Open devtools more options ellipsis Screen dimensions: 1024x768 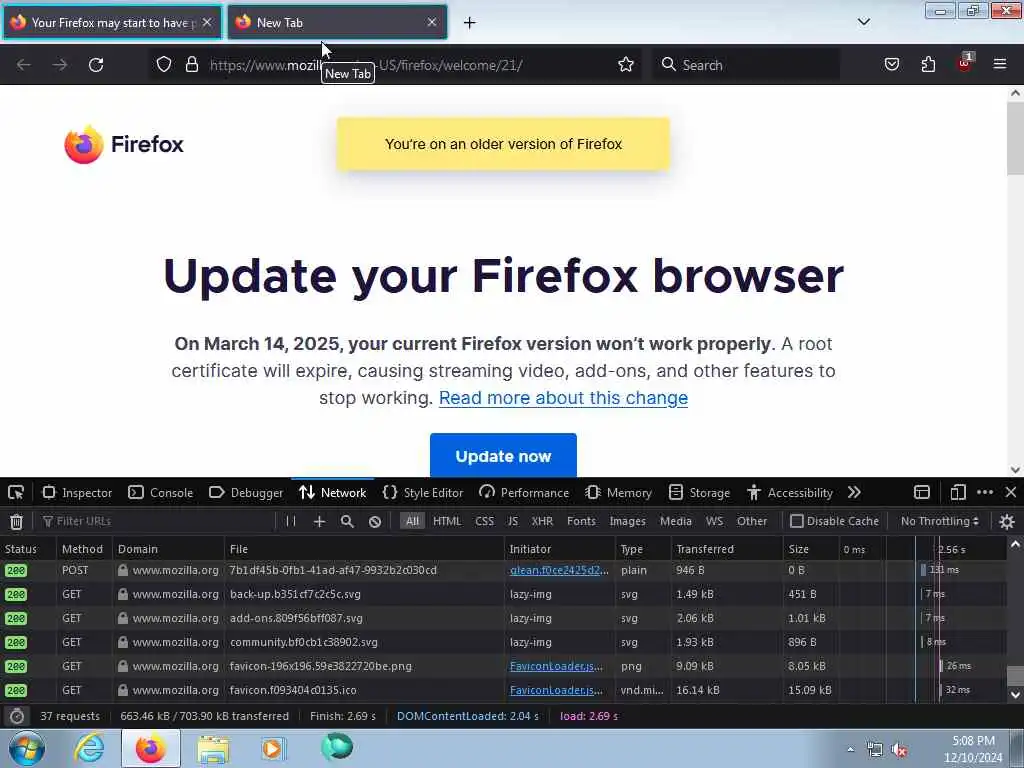pos(985,492)
